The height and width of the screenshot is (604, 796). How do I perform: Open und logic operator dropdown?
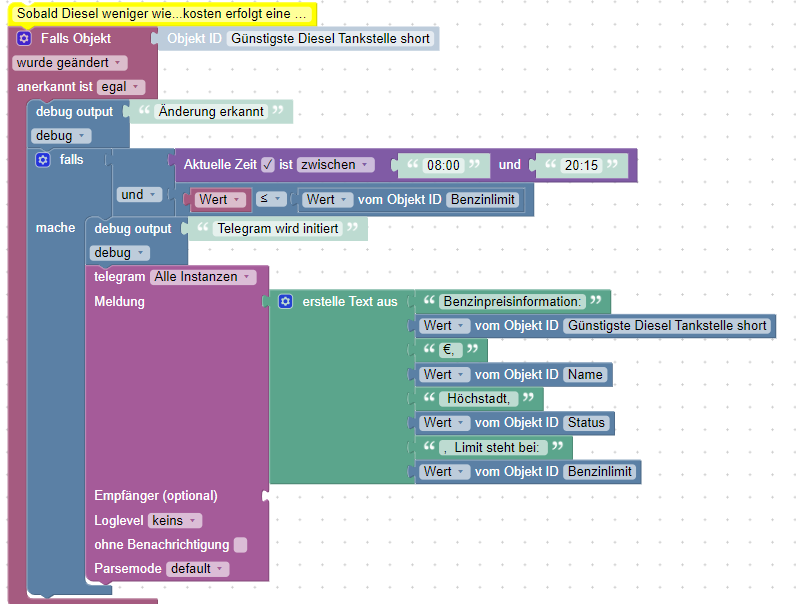(139, 195)
